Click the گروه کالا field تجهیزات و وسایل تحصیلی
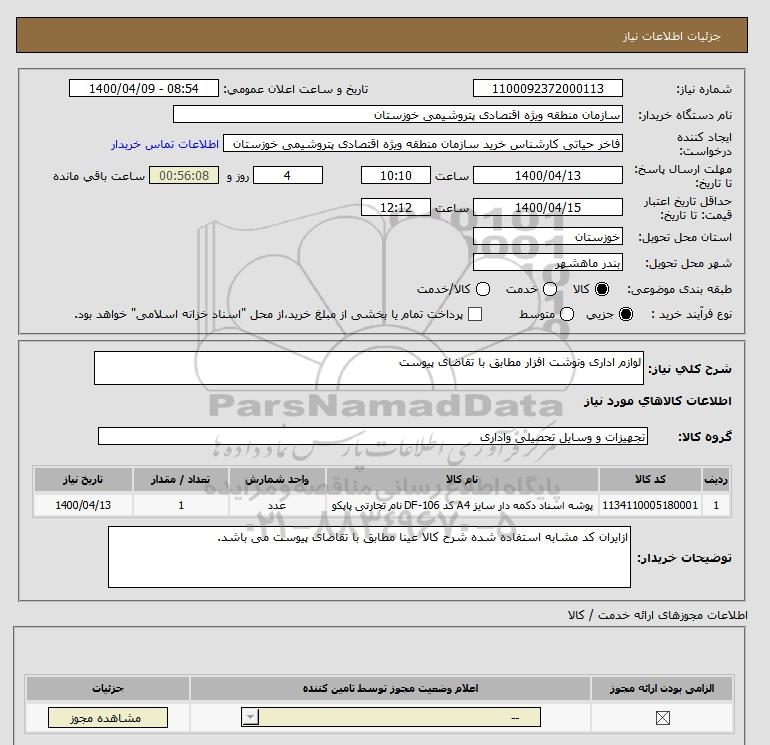This screenshot has width=770, height=745. pyautogui.click(x=373, y=436)
